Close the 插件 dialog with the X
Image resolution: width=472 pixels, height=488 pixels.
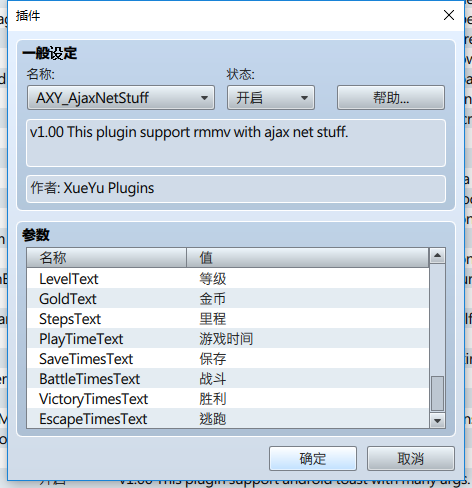point(449,15)
